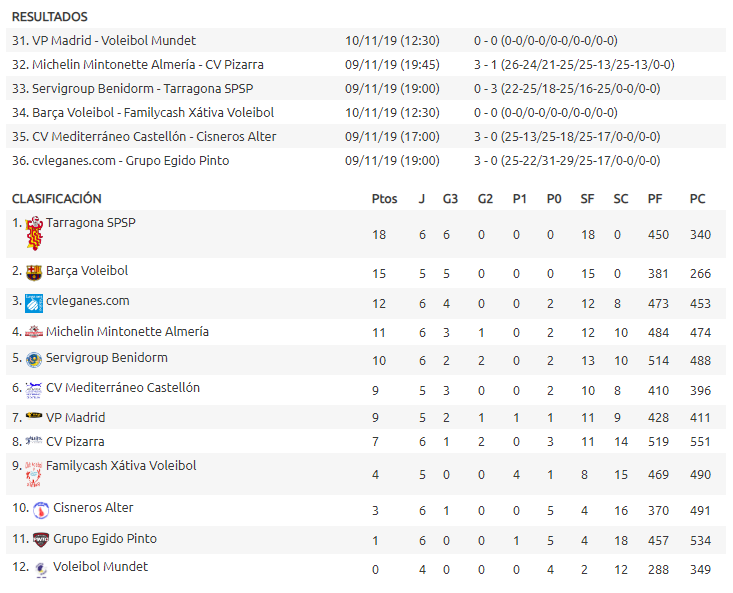Click the Cisneros Alter team badge
The height and width of the screenshot is (593, 733).
[x=41, y=510]
